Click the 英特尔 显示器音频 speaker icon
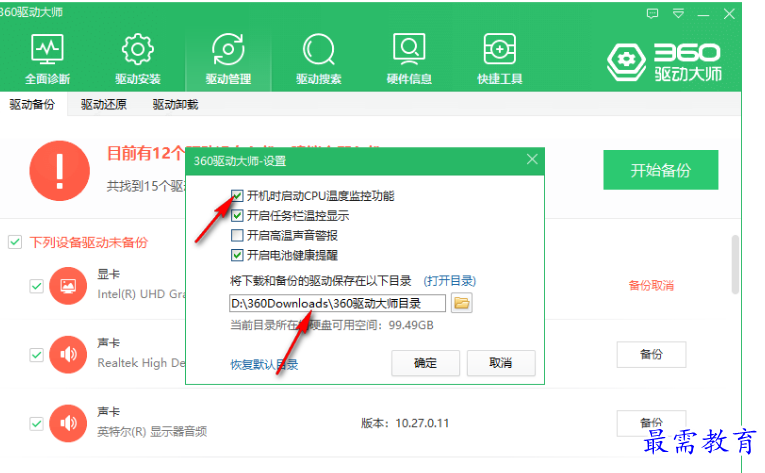765x473 pixels. click(68, 423)
